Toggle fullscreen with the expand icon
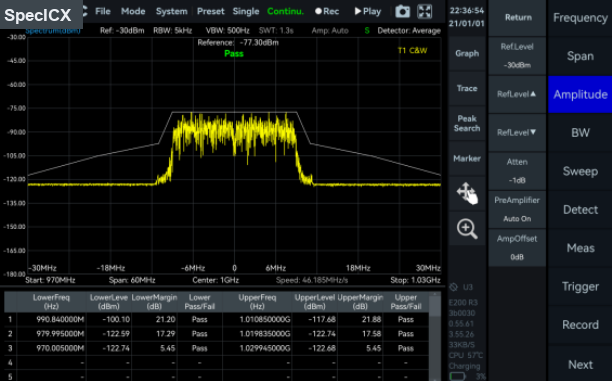This screenshot has width=612, height=381. 425,11
